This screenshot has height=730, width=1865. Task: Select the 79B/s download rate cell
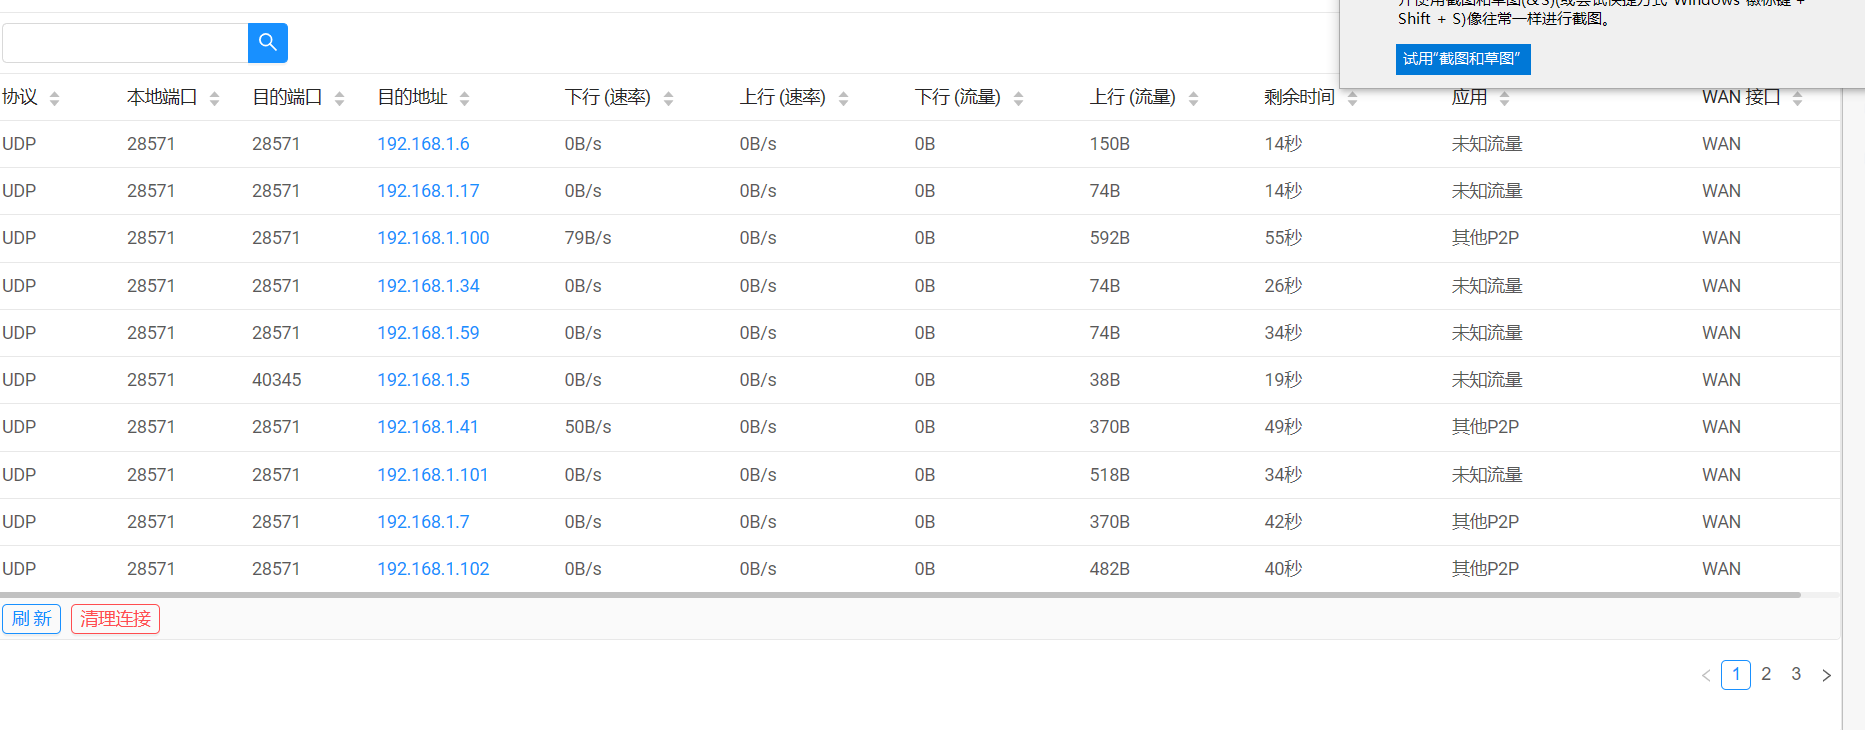point(588,238)
